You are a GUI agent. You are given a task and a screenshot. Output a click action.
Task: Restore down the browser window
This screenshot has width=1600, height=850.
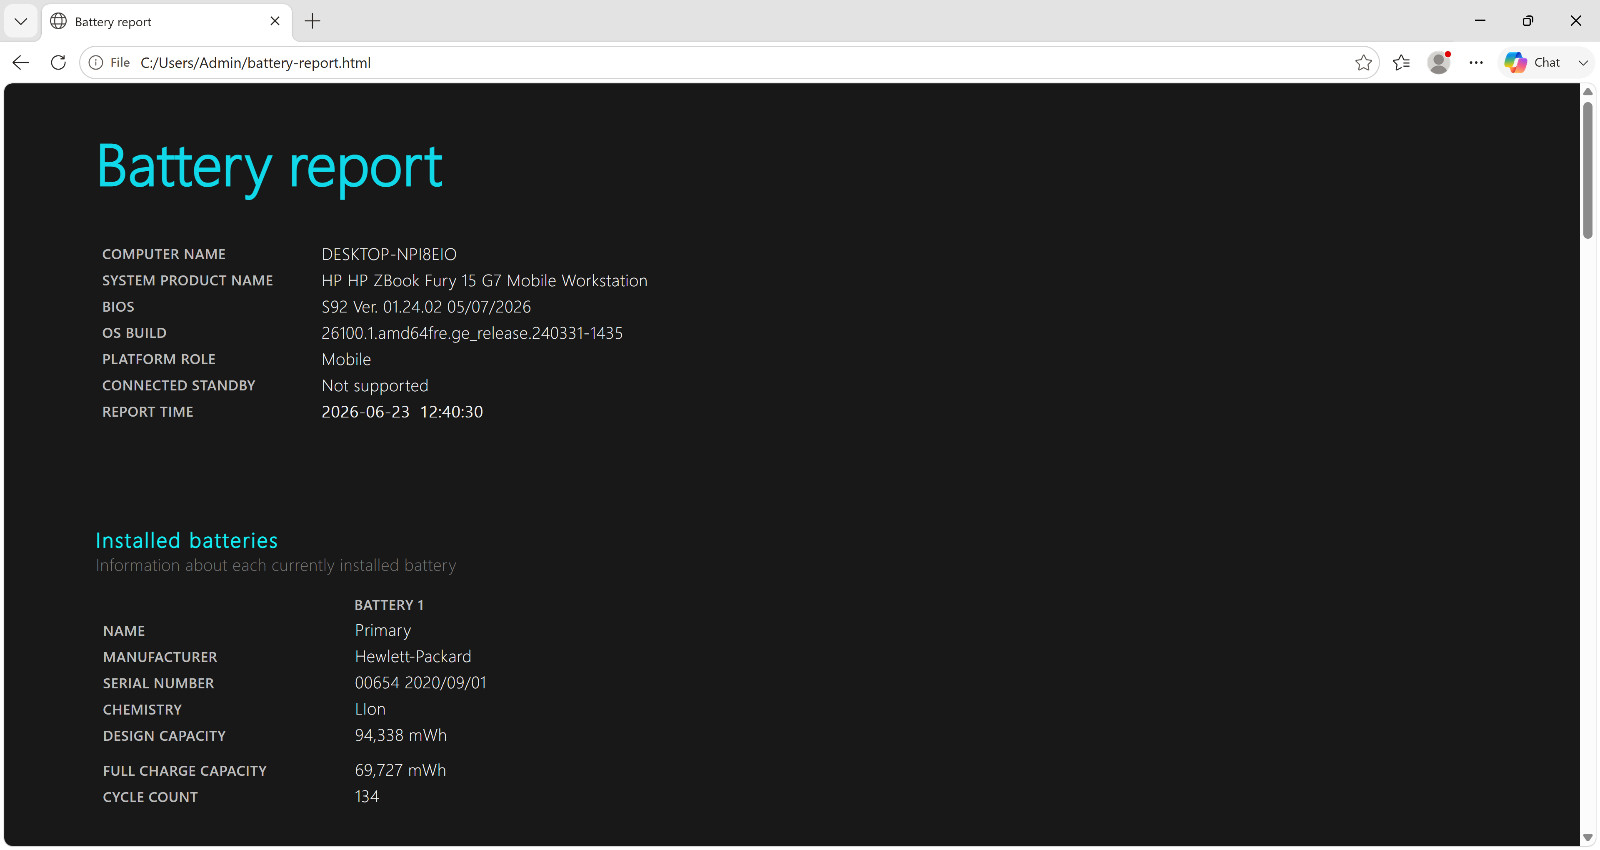pos(1528,21)
